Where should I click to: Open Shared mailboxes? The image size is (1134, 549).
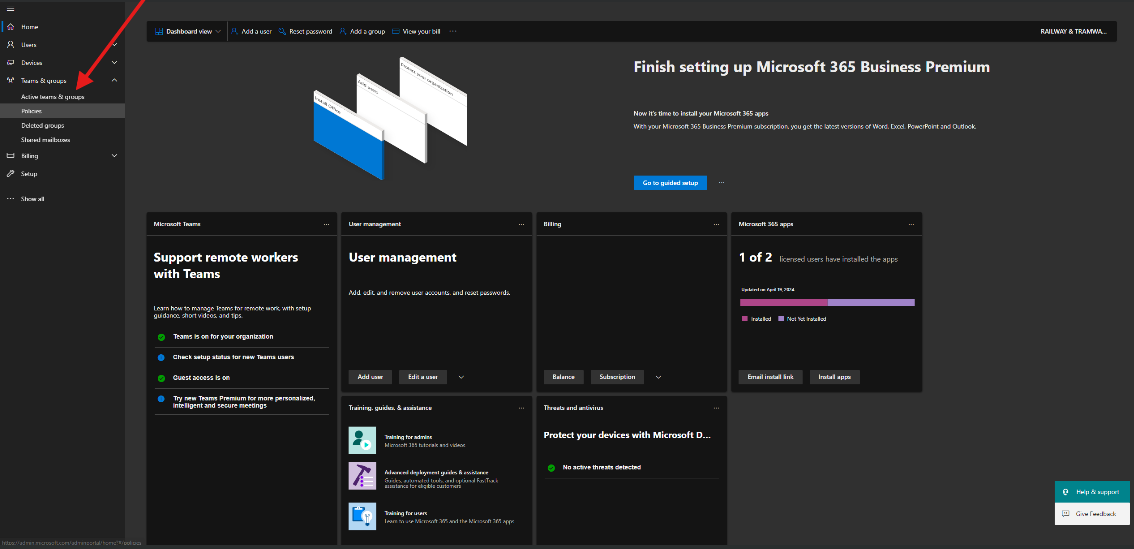click(x=46, y=140)
